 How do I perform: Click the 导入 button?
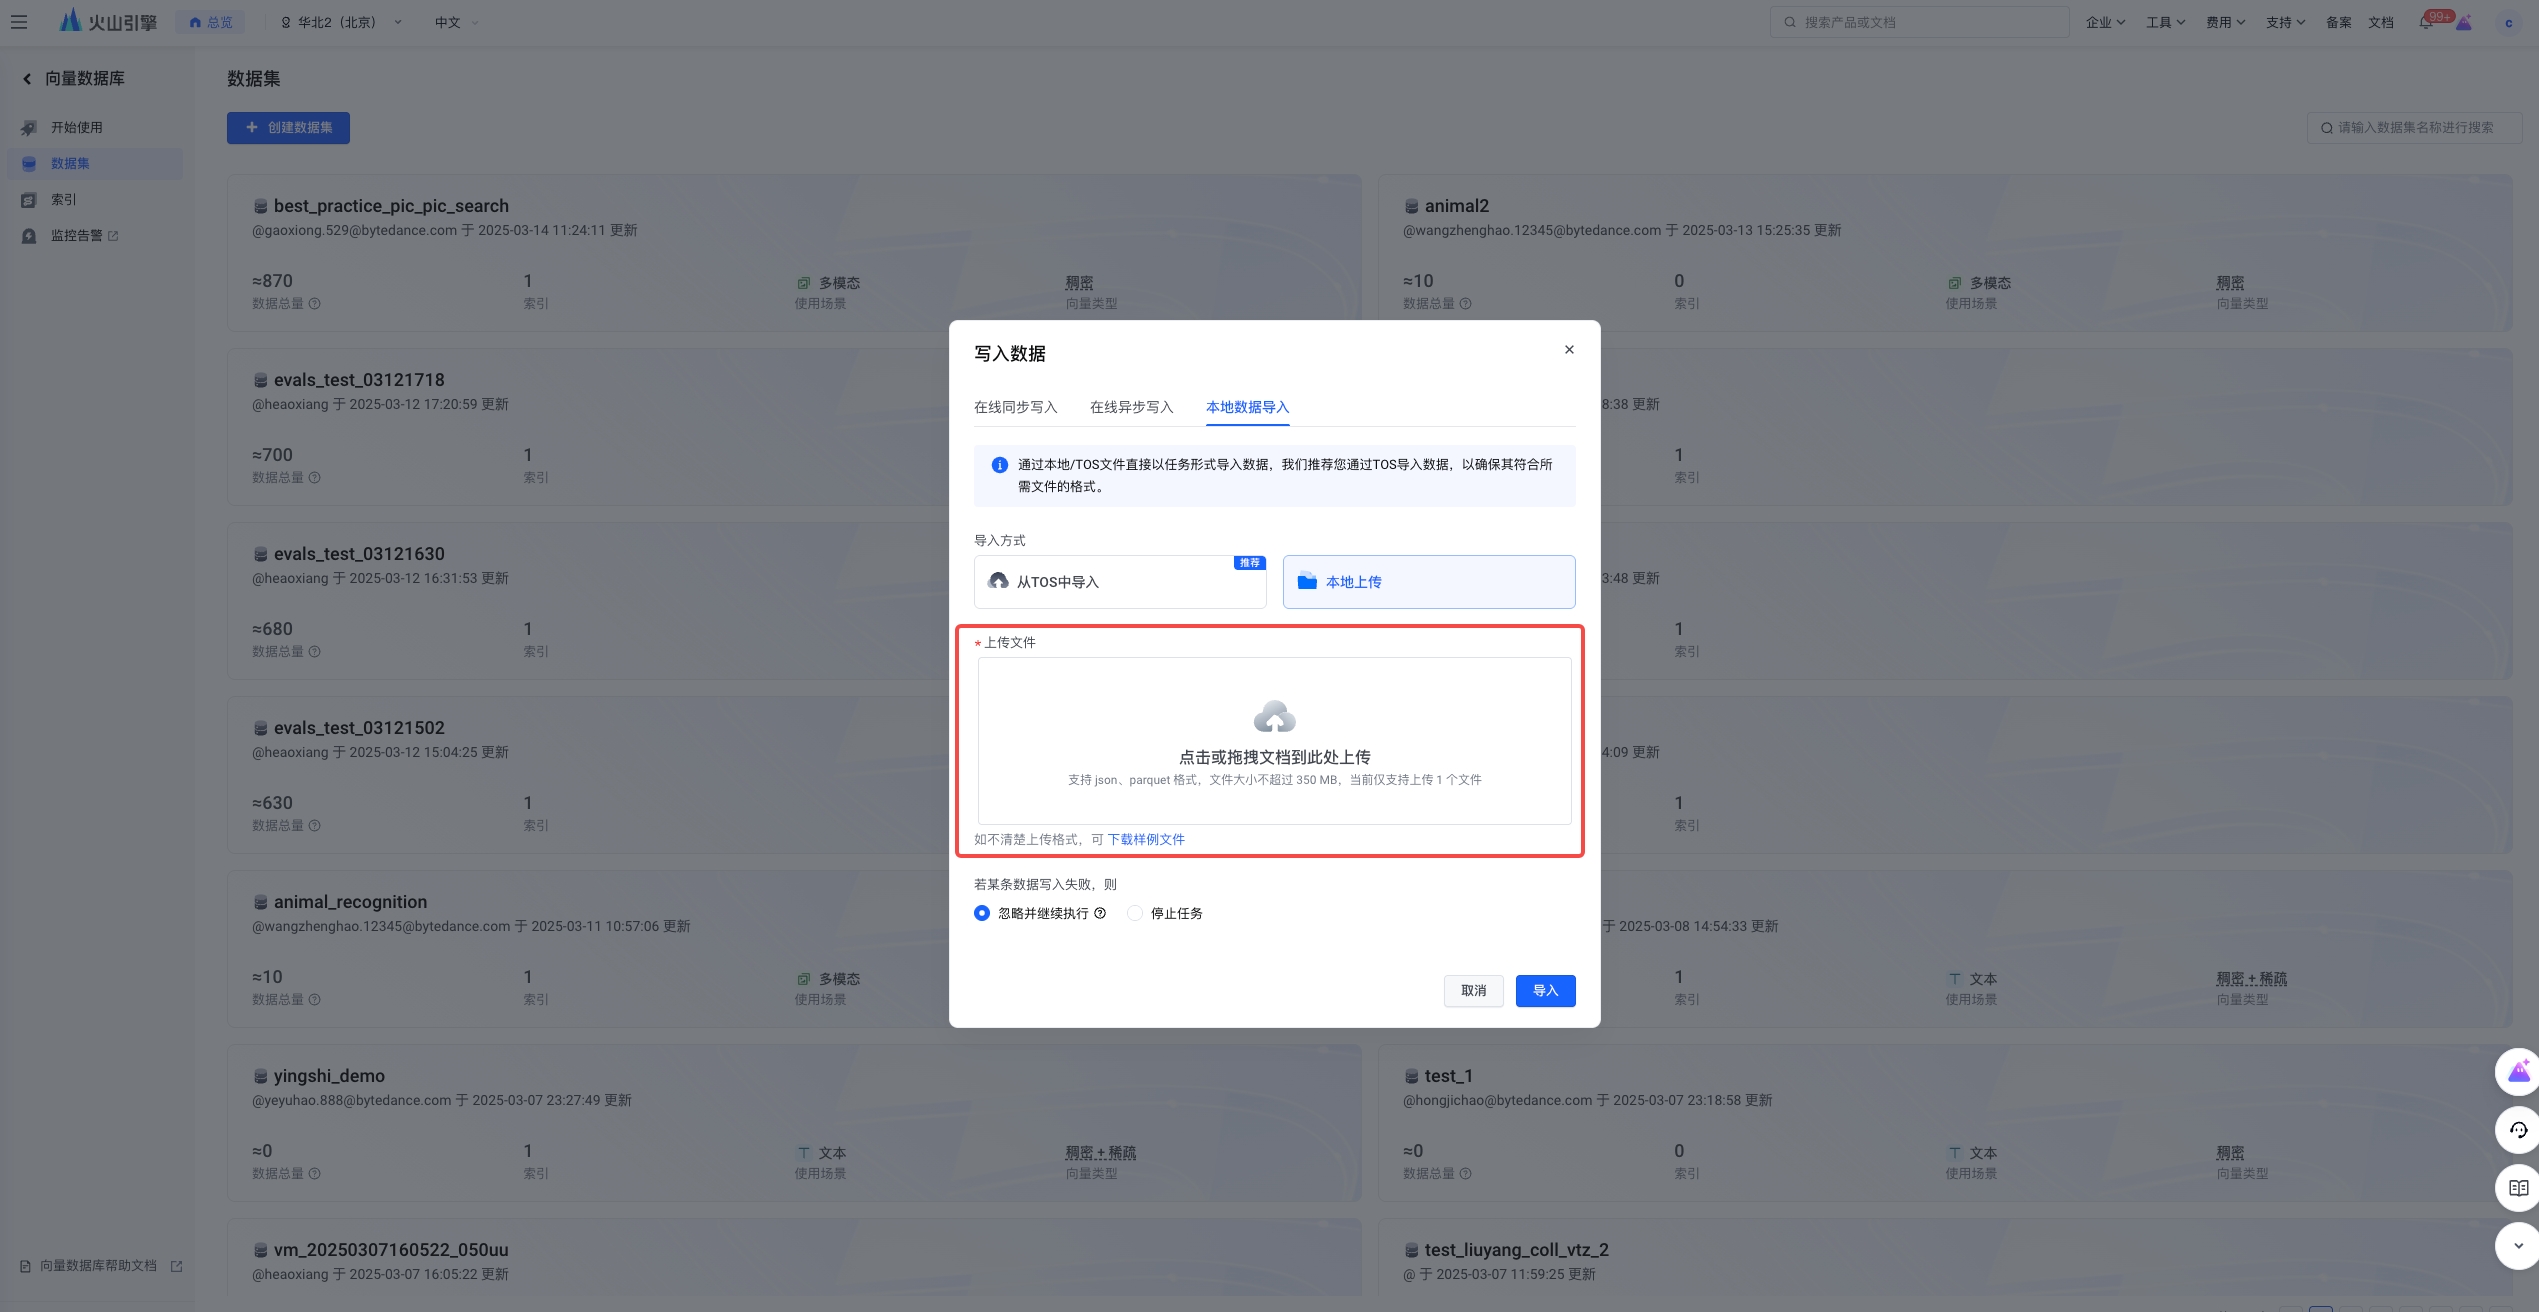click(1545, 990)
